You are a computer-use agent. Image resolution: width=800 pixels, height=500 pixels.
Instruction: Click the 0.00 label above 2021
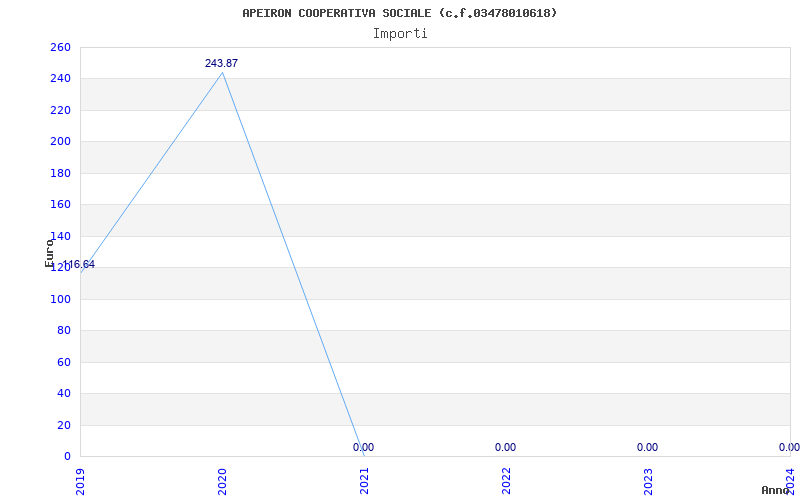coord(363,447)
